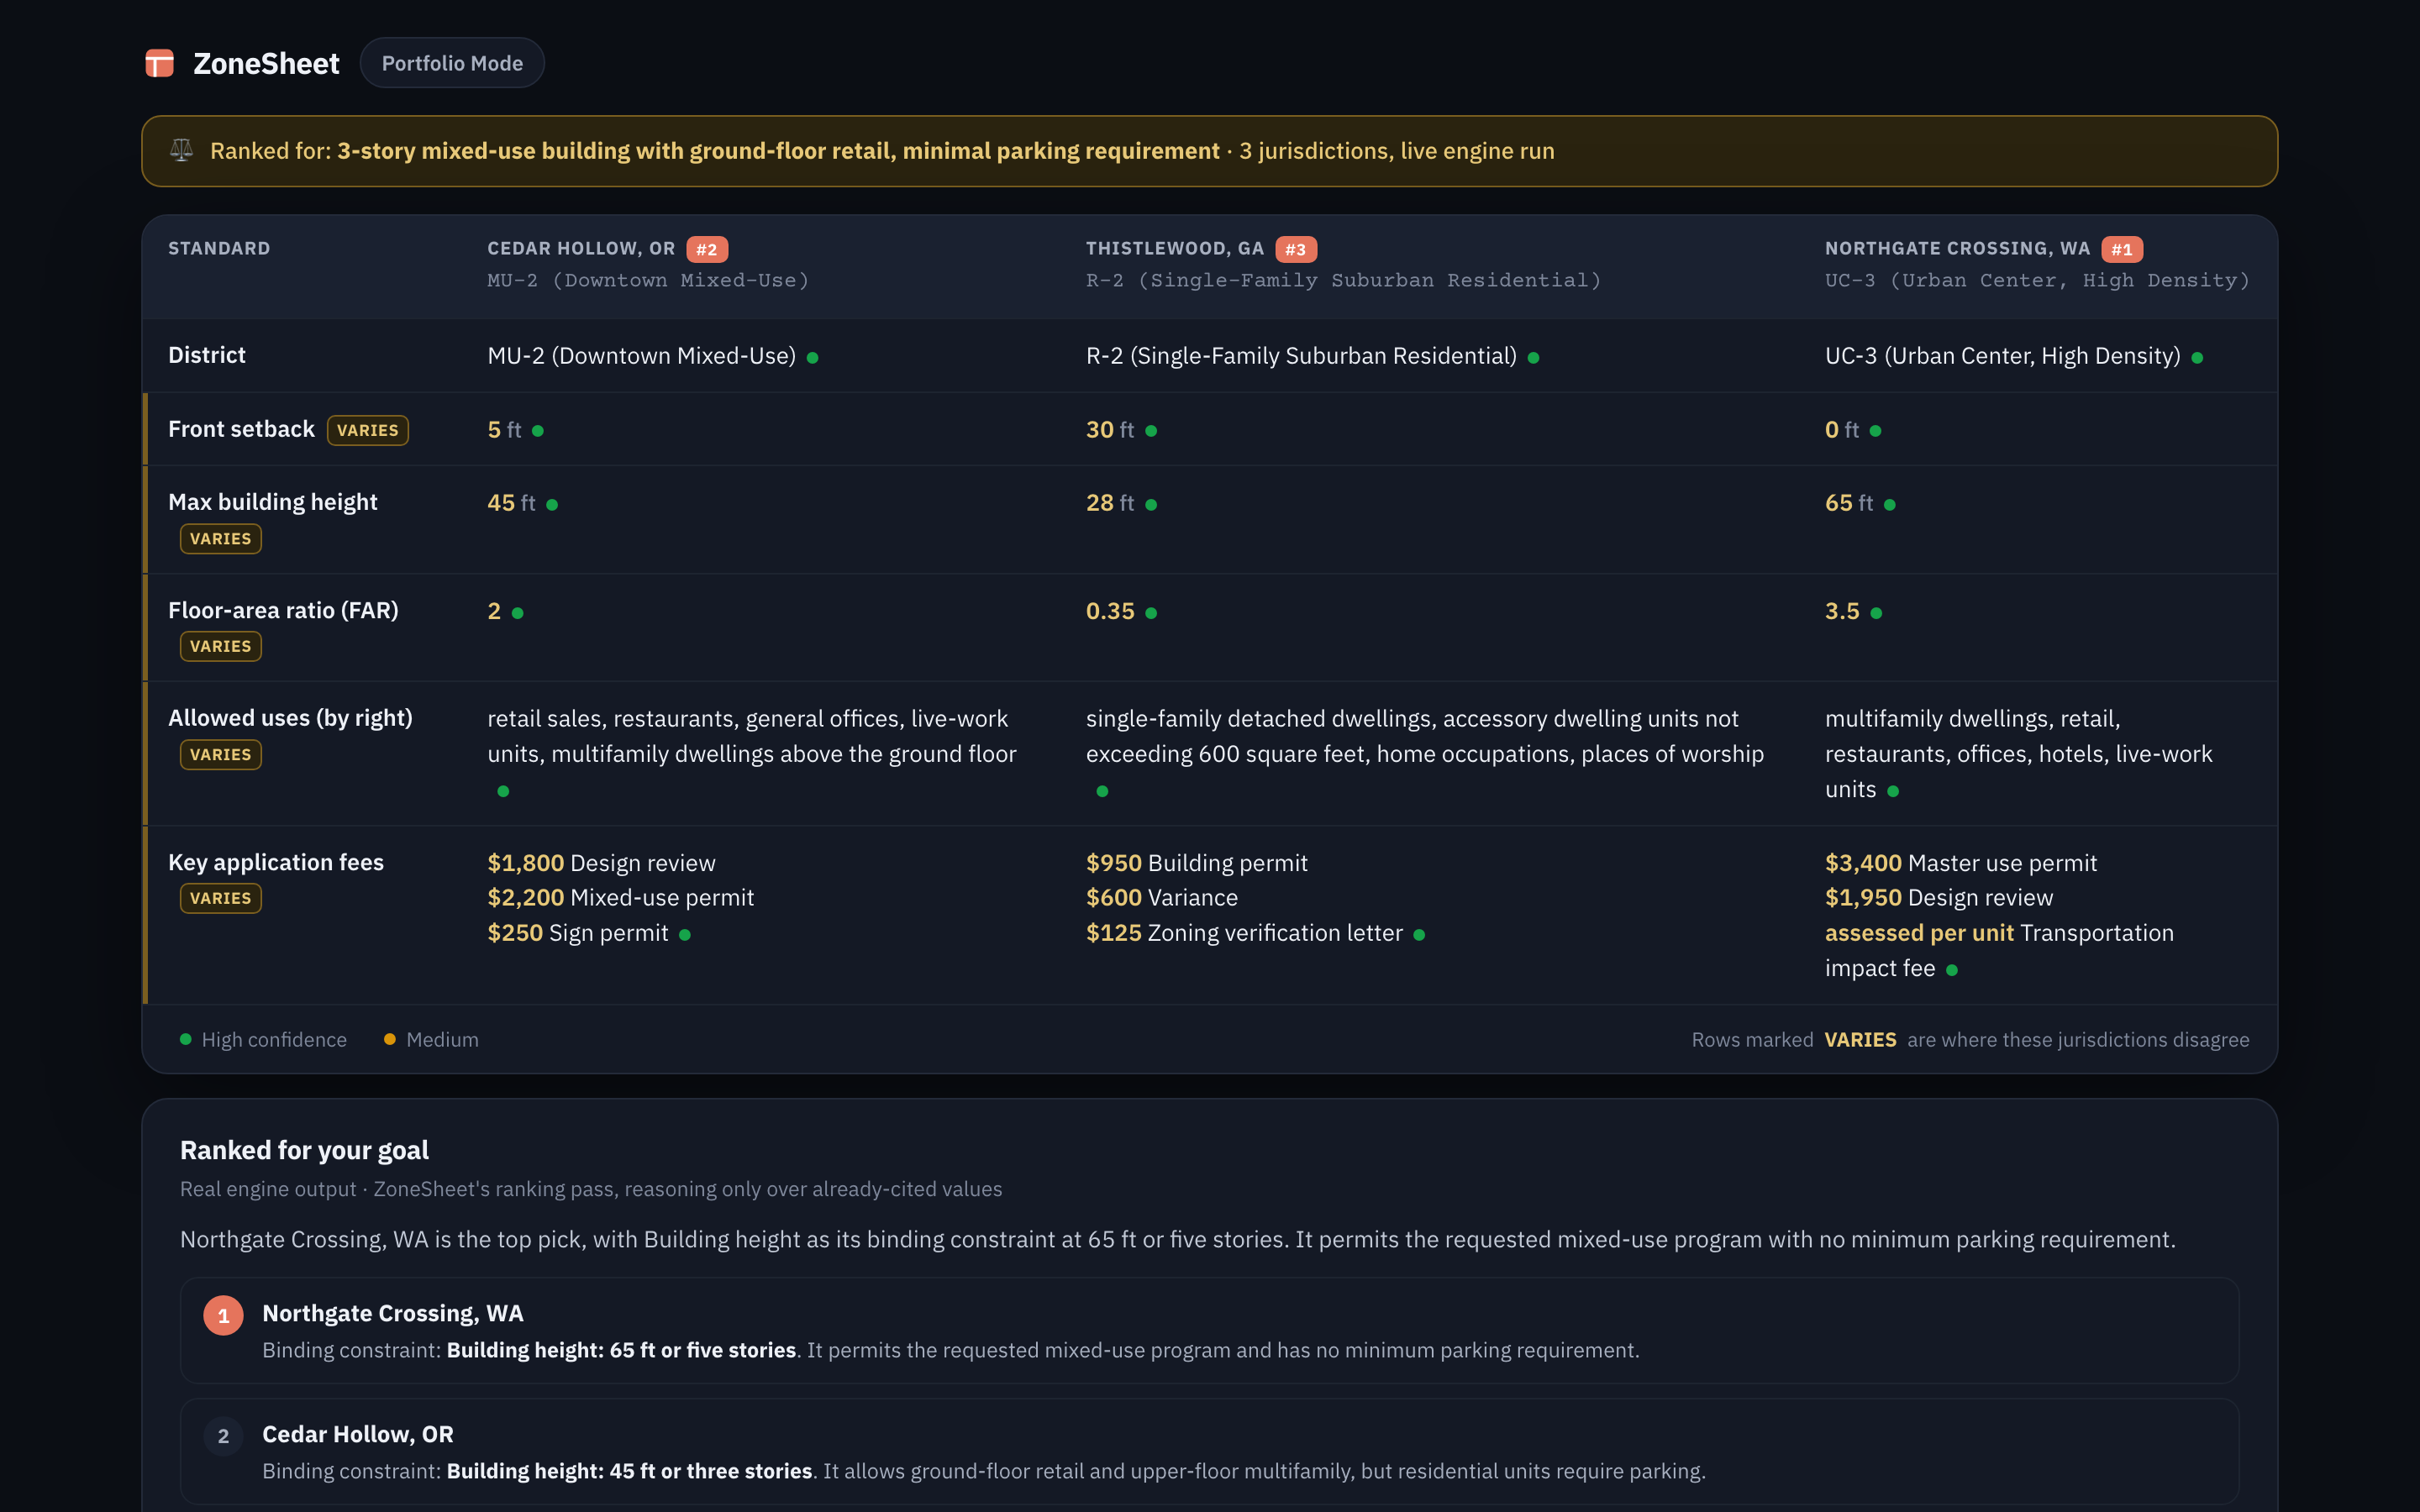Click the Max building height row label
The height and width of the screenshot is (1512, 2420).
click(x=273, y=502)
